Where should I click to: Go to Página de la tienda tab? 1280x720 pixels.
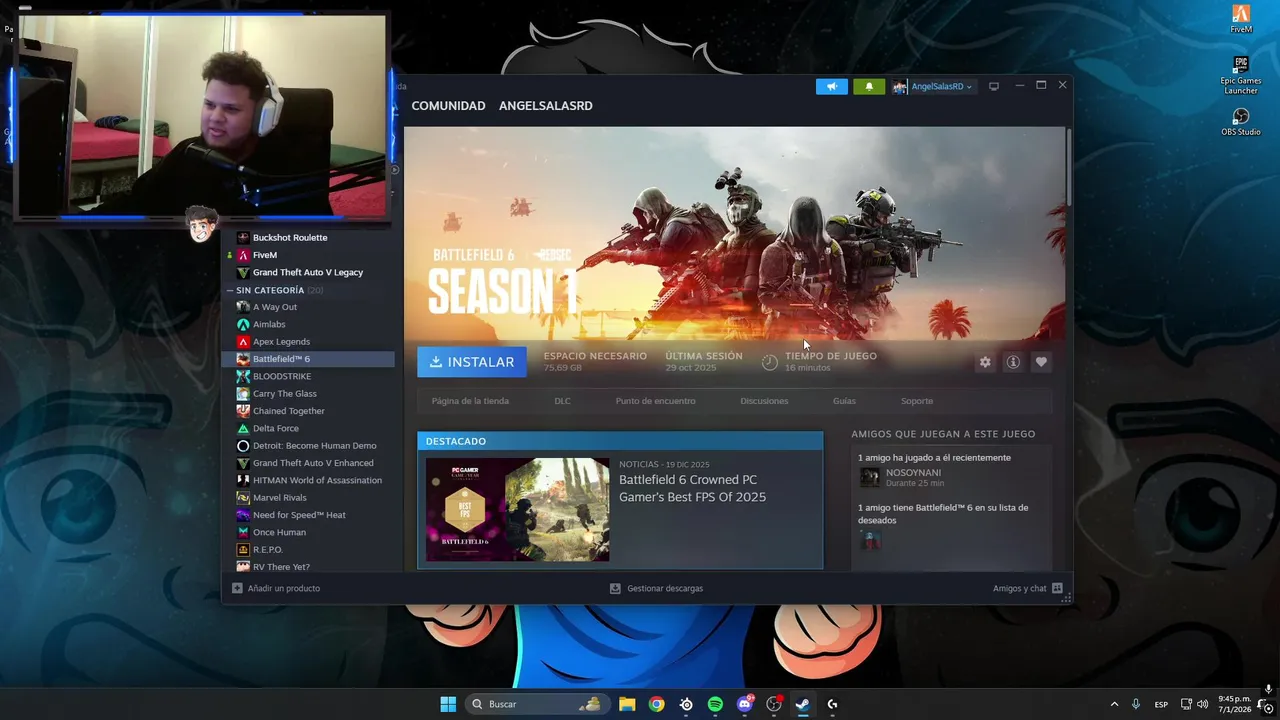click(x=470, y=401)
